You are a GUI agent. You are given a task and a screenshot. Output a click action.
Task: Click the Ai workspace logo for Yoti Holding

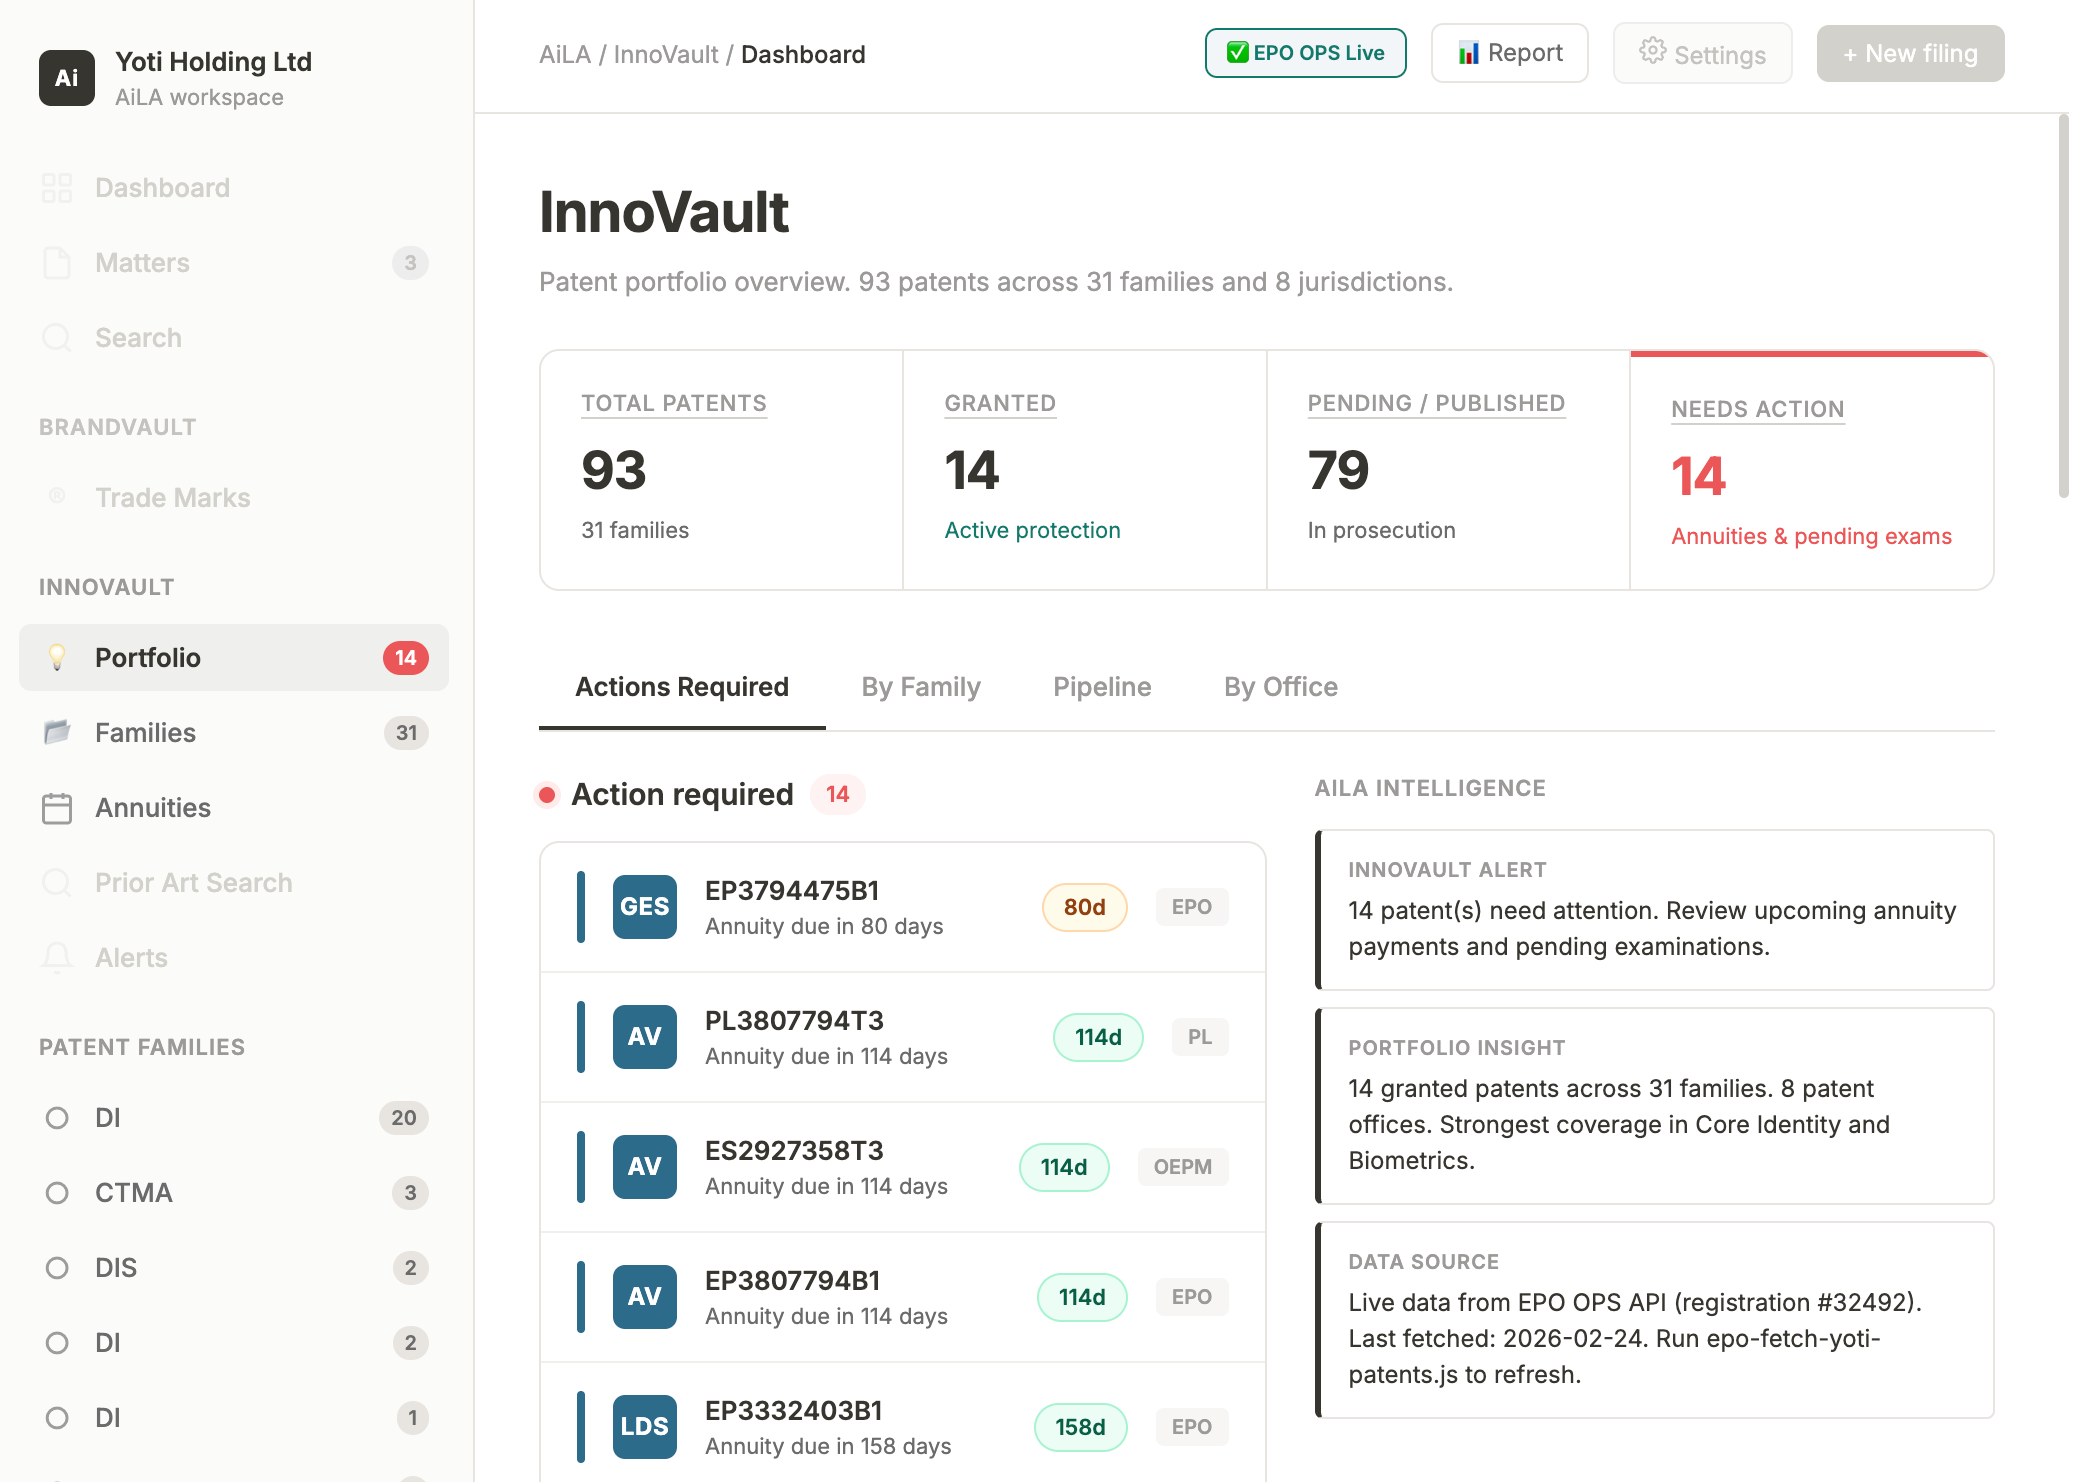pos(66,77)
